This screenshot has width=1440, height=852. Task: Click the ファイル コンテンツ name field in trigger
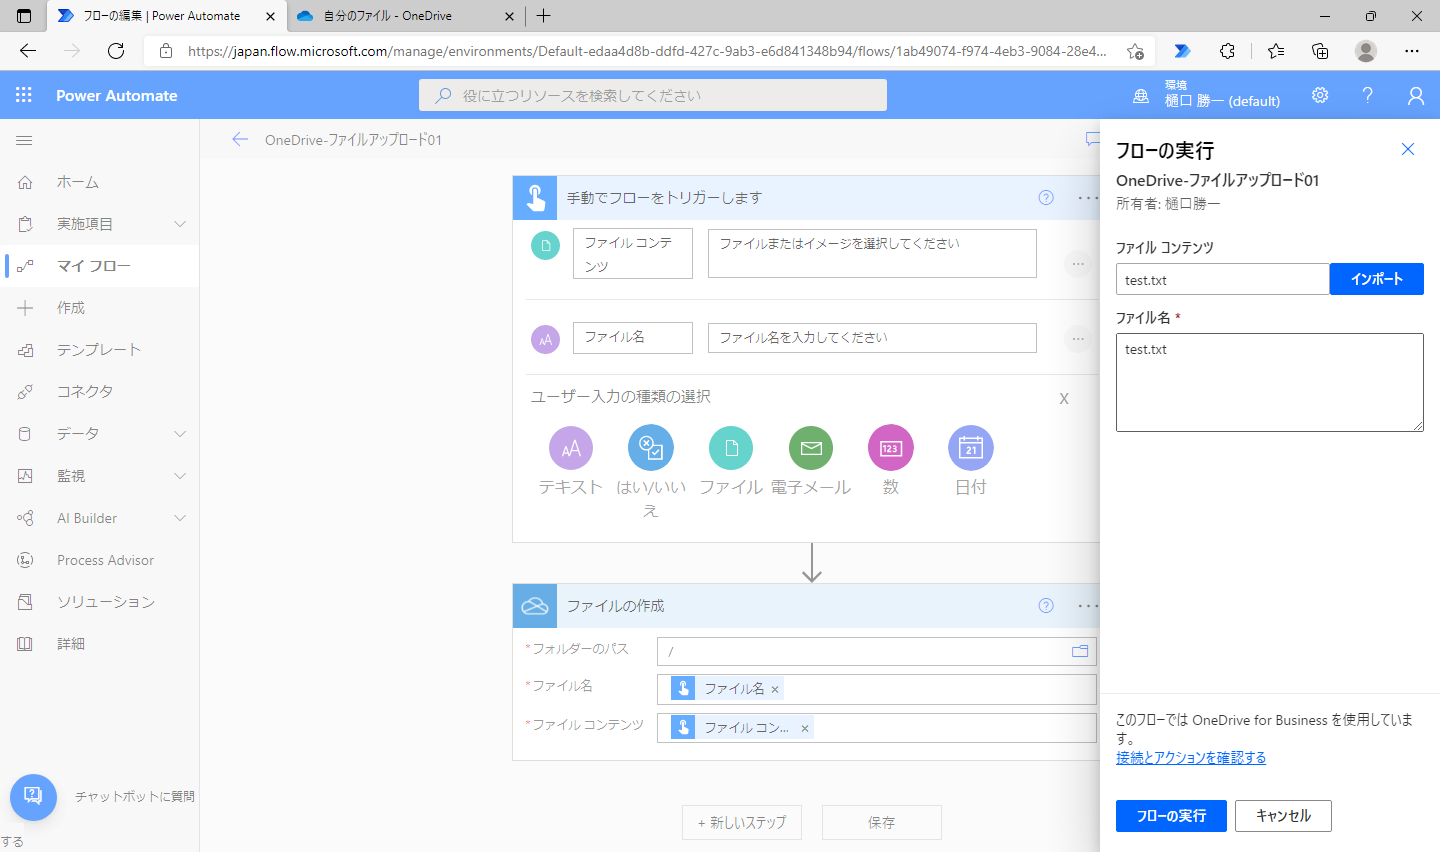pyautogui.click(x=633, y=254)
